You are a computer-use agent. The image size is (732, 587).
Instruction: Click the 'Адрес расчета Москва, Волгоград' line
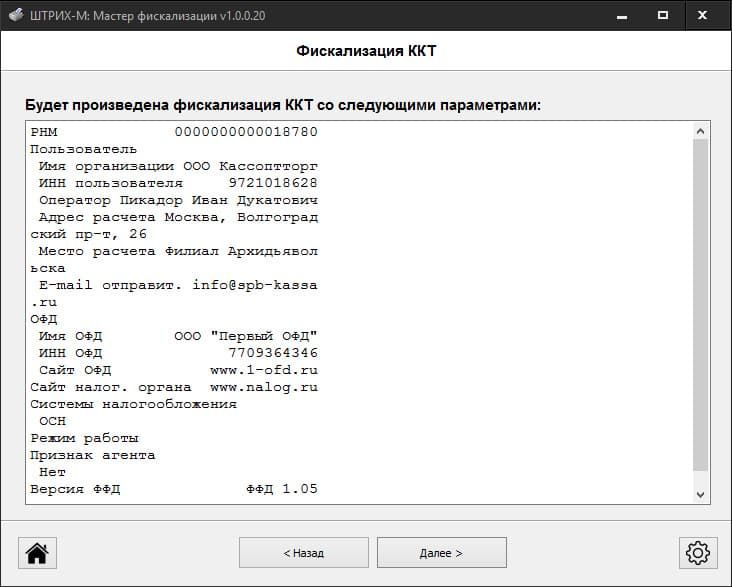pos(178,217)
